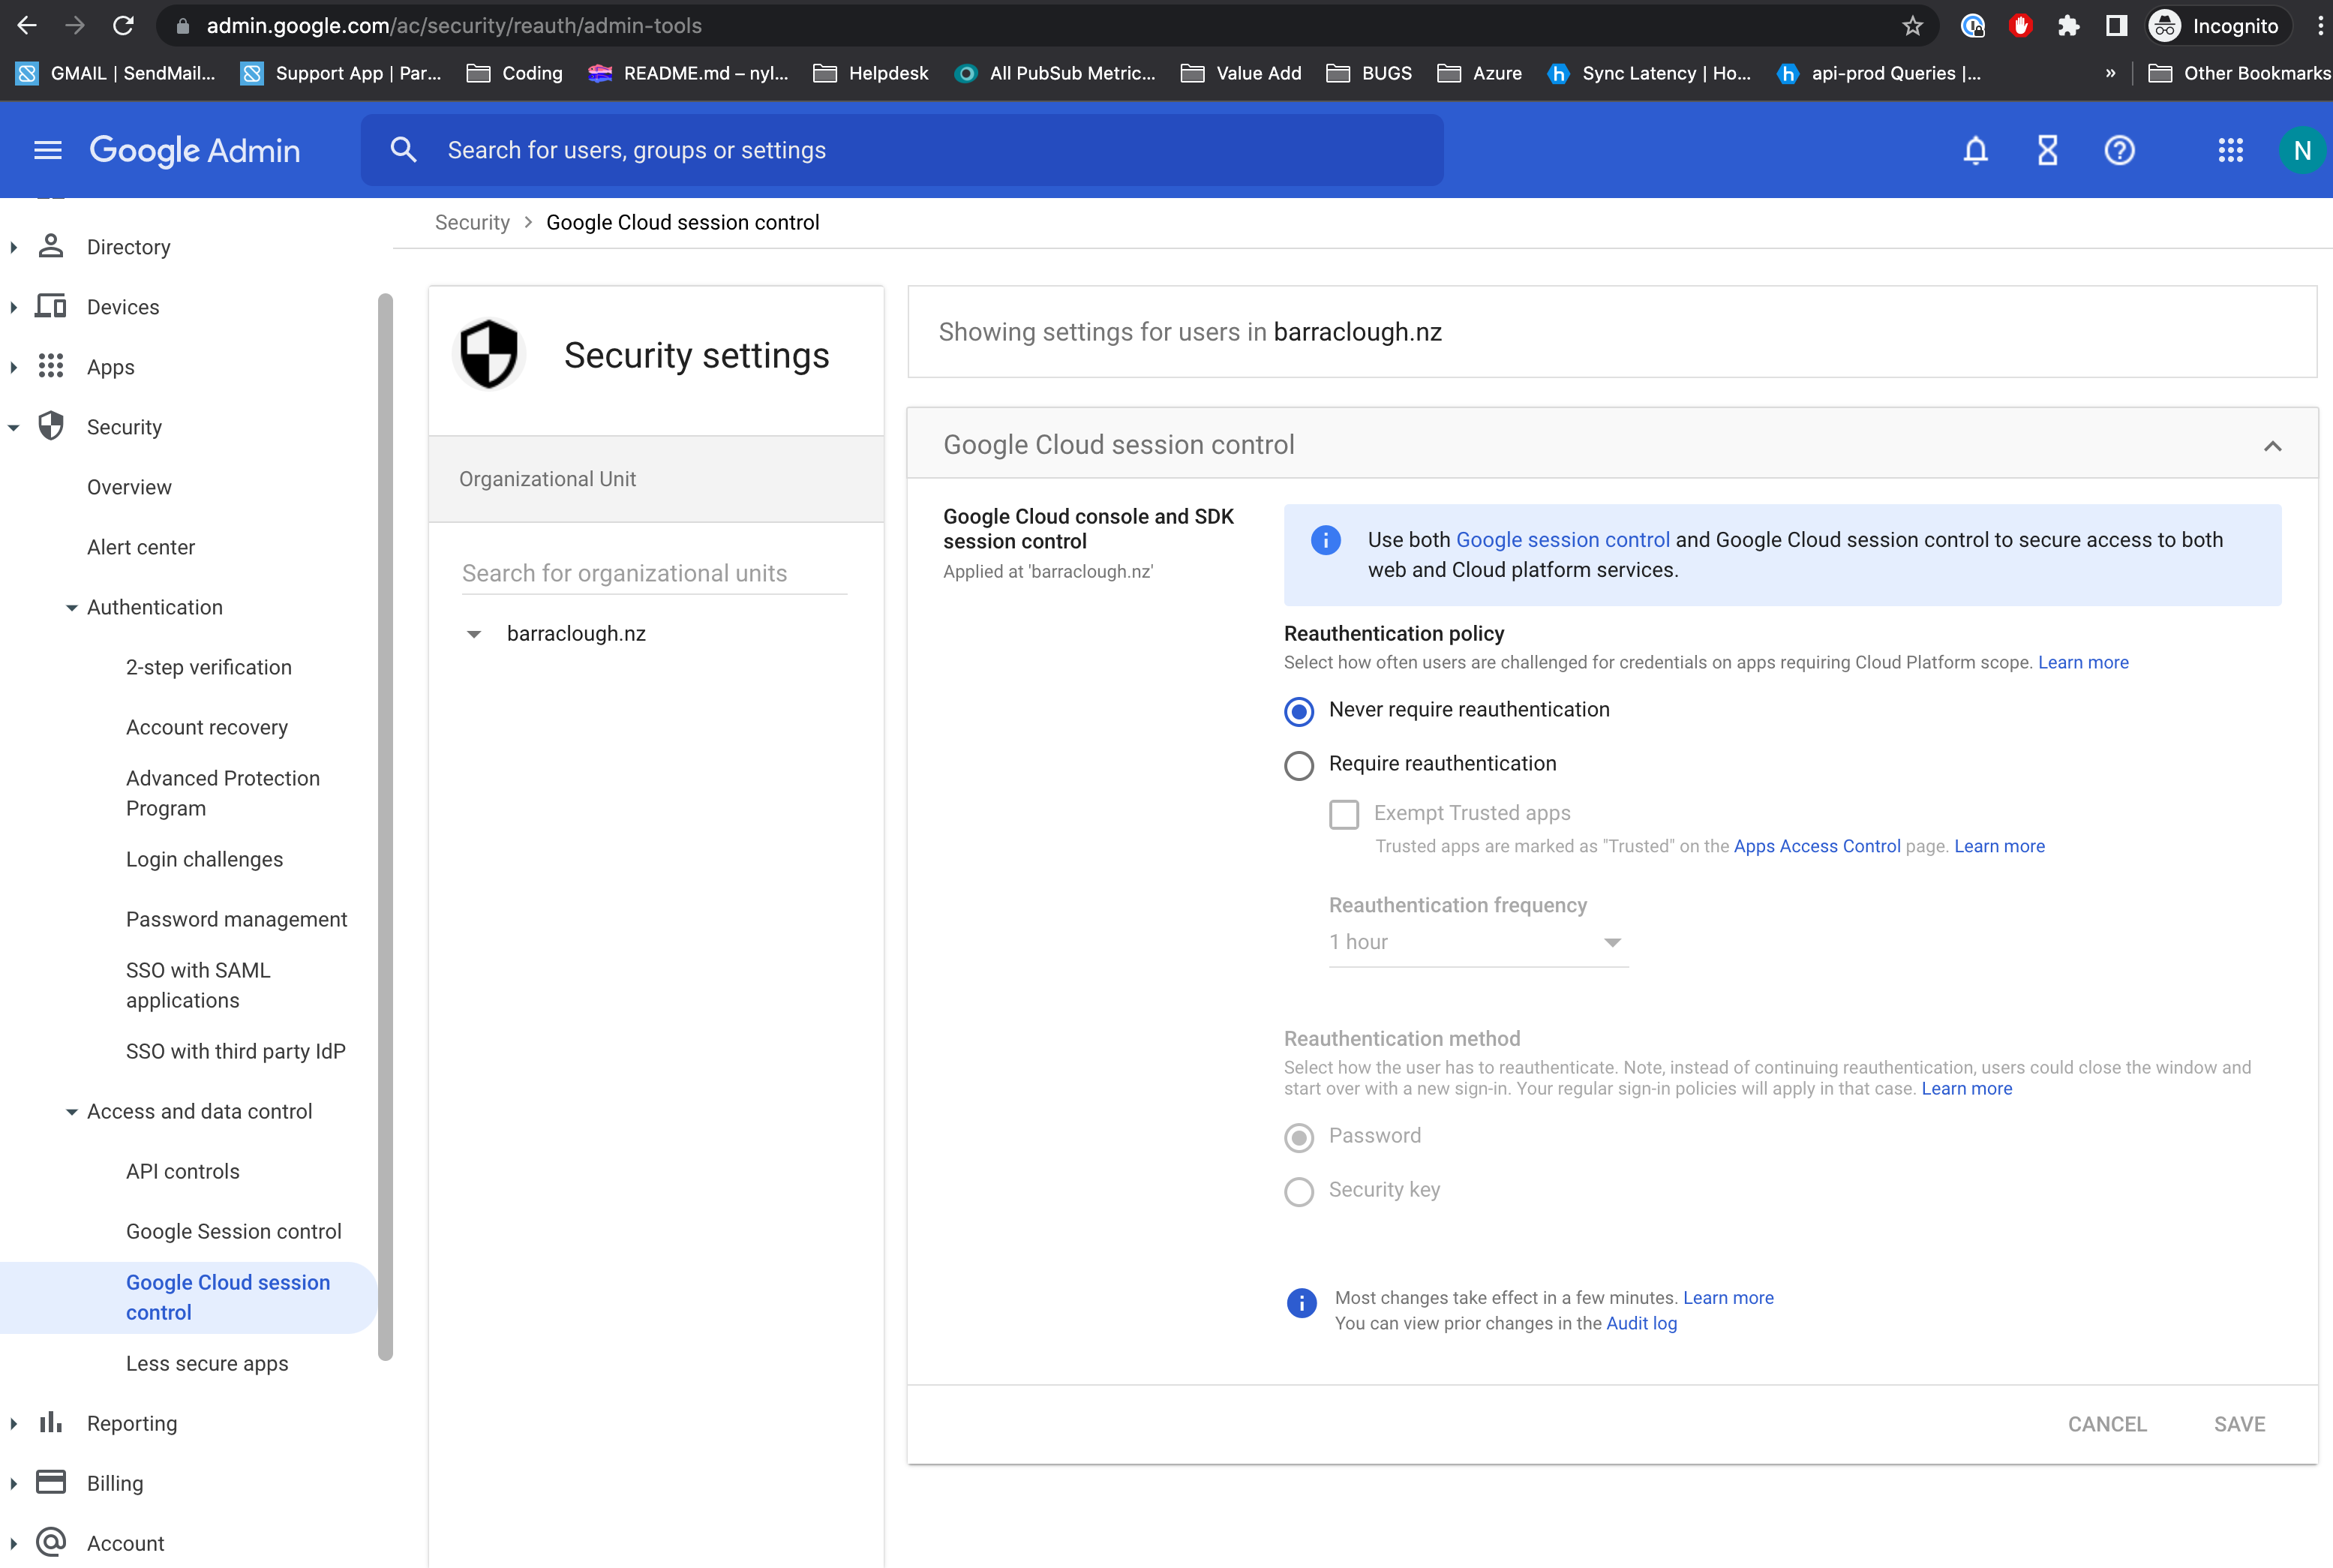Click the notification bell icon
The height and width of the screenshot is (1568, 2333).
[1975, 150]
